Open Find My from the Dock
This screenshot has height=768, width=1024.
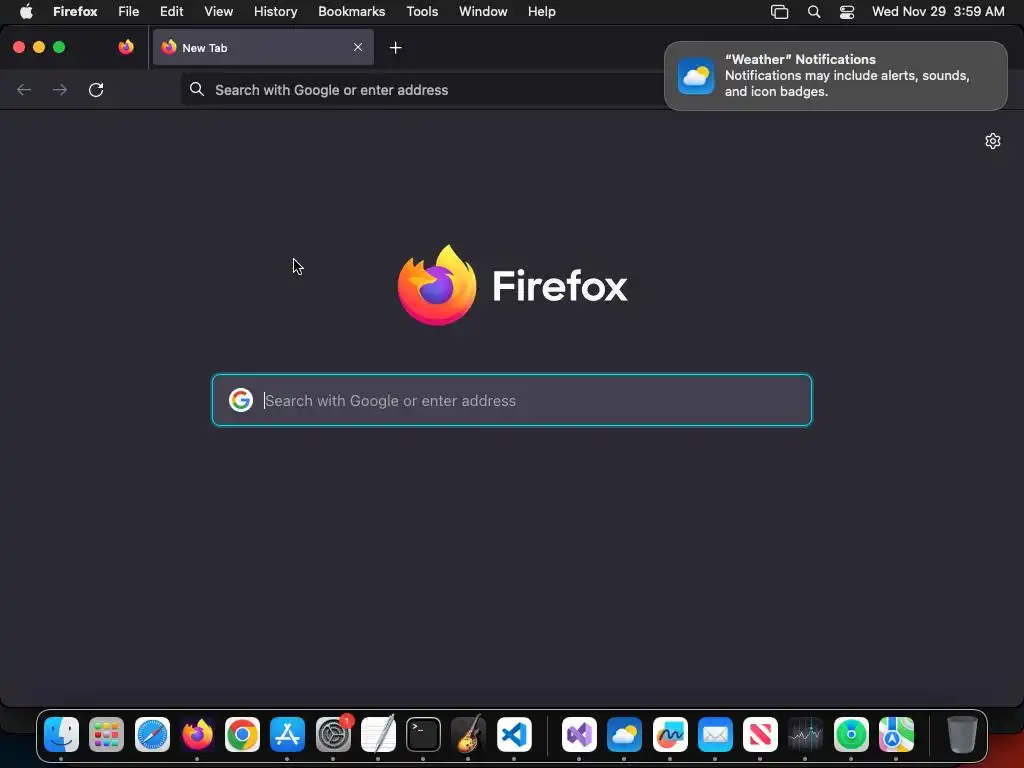tap(851, 735)
